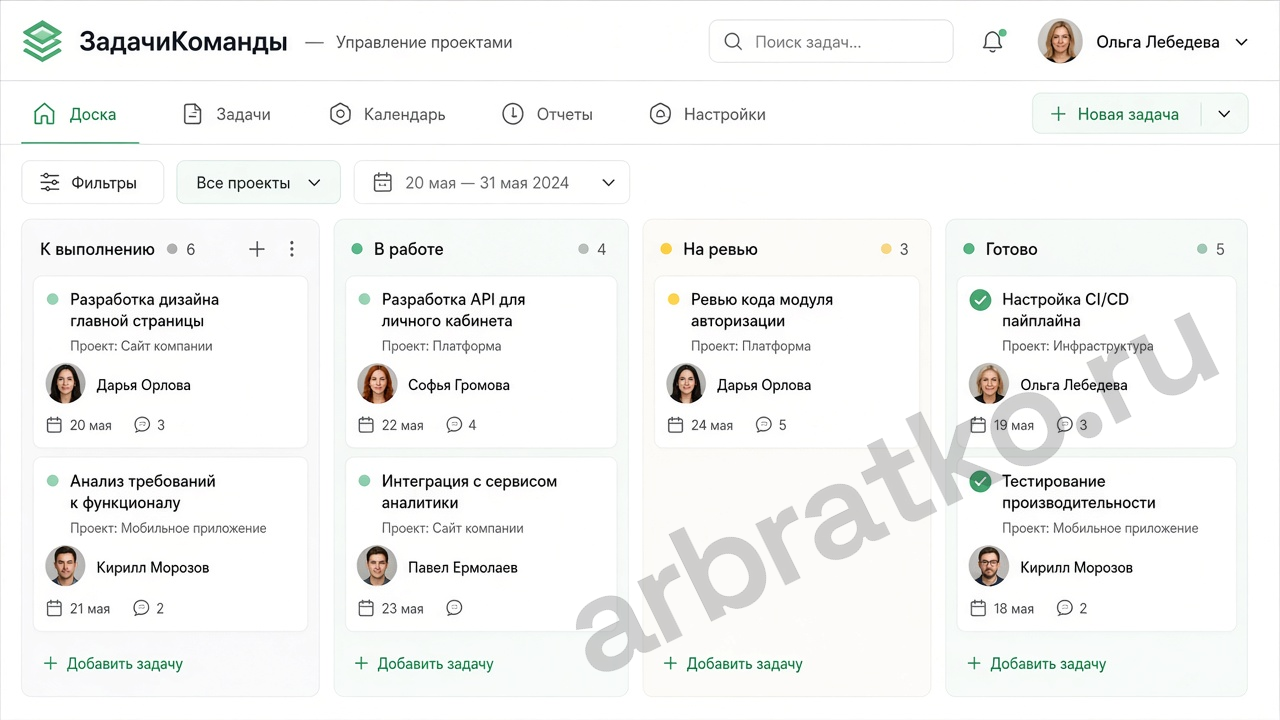Click yellow status dot on Ревью кода card

pos(673,299)
